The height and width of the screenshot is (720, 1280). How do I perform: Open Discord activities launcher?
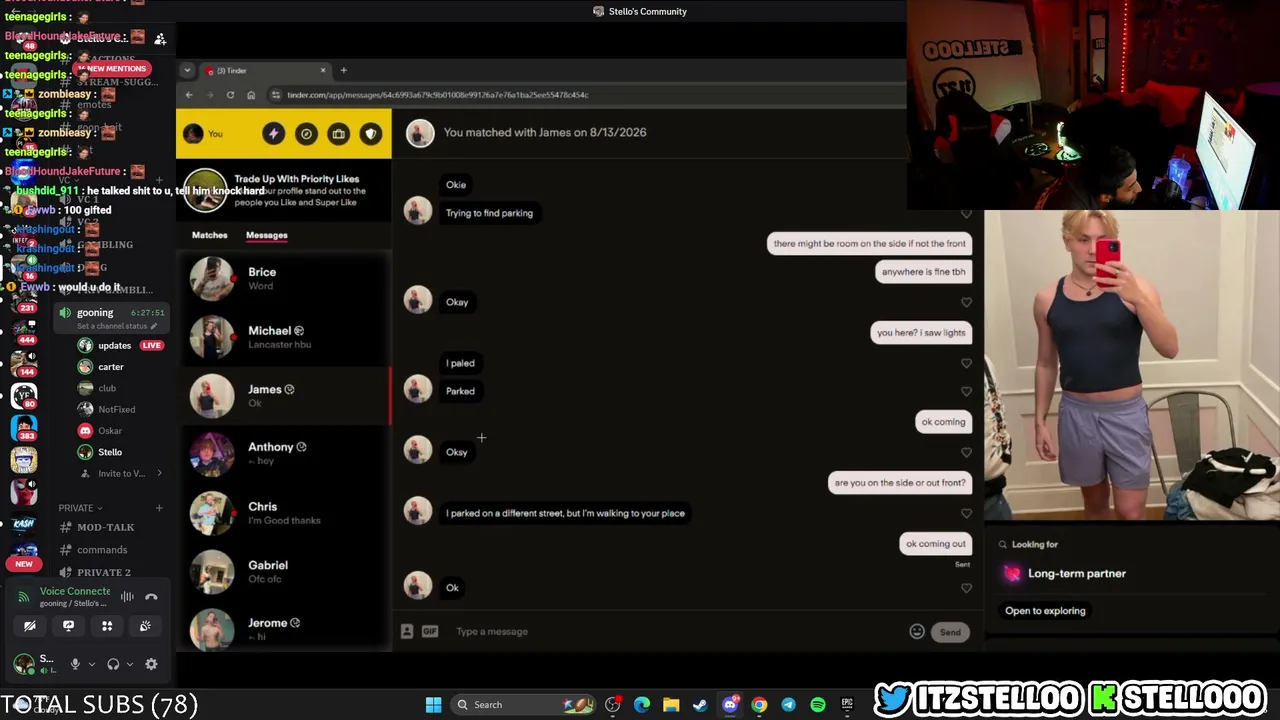[x=107, y=626]
